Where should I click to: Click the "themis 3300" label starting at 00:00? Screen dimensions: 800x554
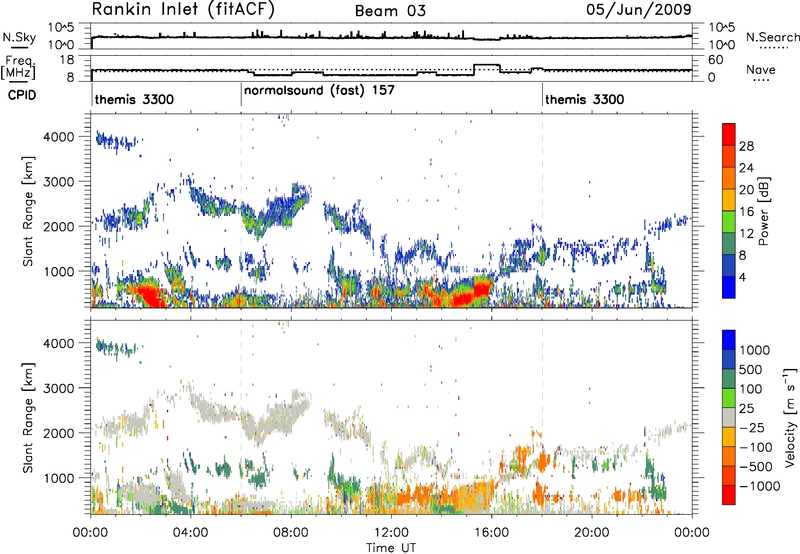click(134, 99)
